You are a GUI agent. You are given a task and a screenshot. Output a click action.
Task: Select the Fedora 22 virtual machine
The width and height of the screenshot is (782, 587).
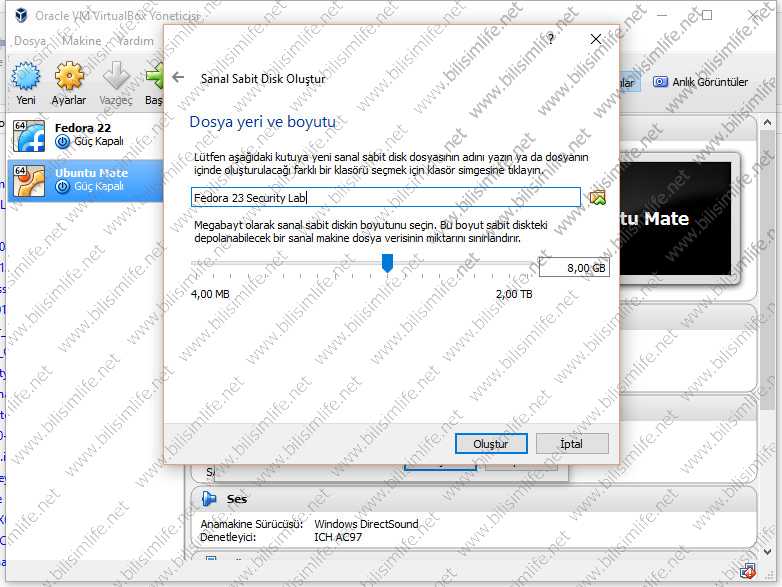[x=85, y=136]
